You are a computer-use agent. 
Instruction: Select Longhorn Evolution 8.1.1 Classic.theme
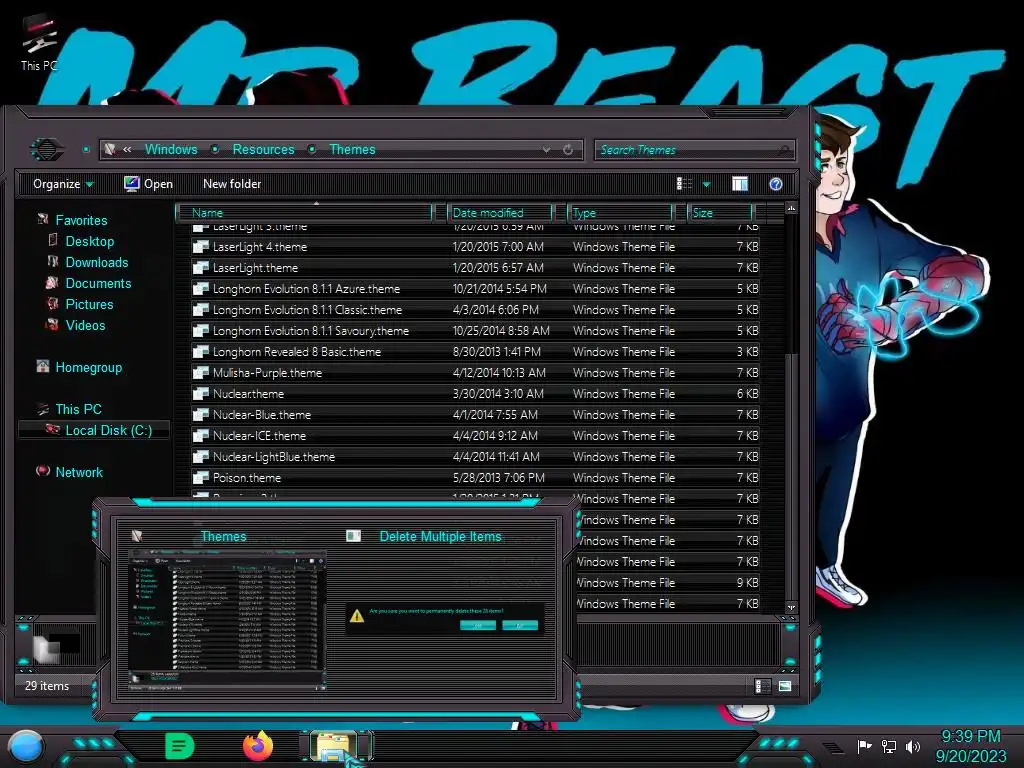308,310
